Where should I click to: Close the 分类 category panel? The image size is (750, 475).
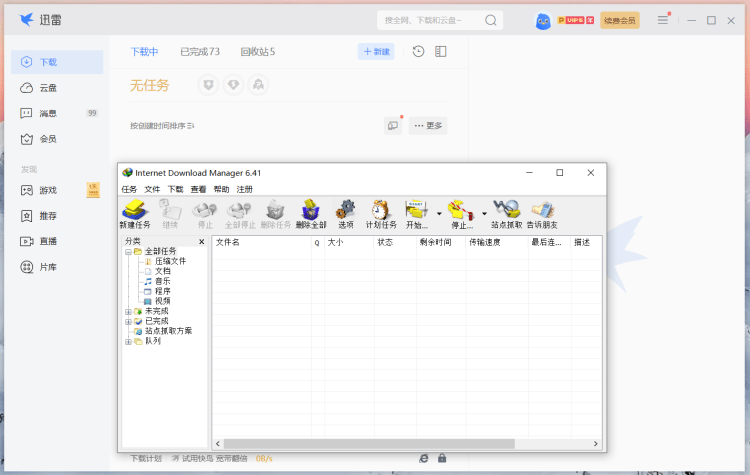[201, 242]
